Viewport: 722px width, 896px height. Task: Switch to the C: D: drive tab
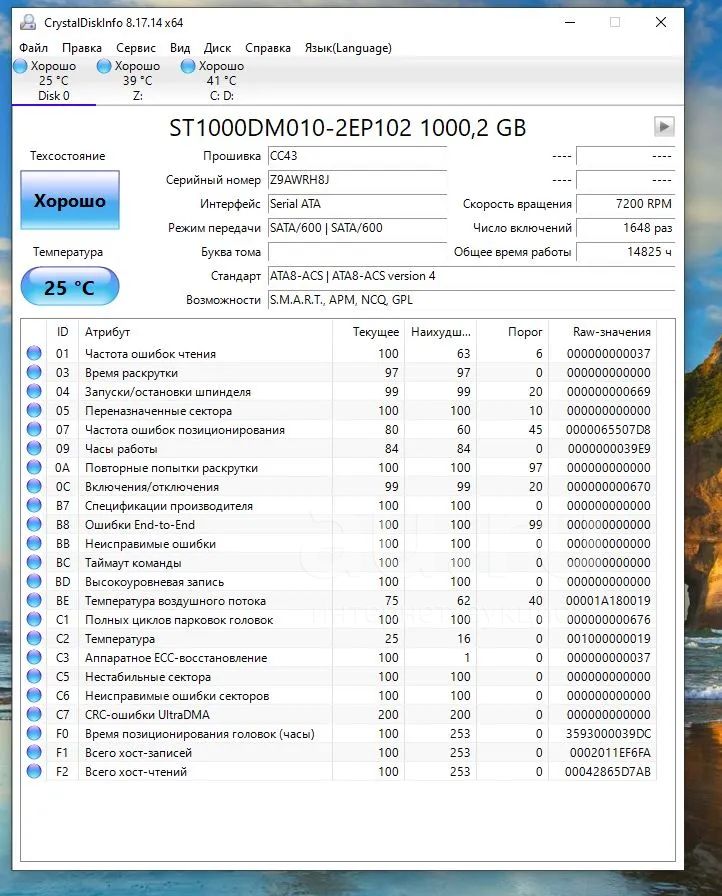tap(221, 81)
